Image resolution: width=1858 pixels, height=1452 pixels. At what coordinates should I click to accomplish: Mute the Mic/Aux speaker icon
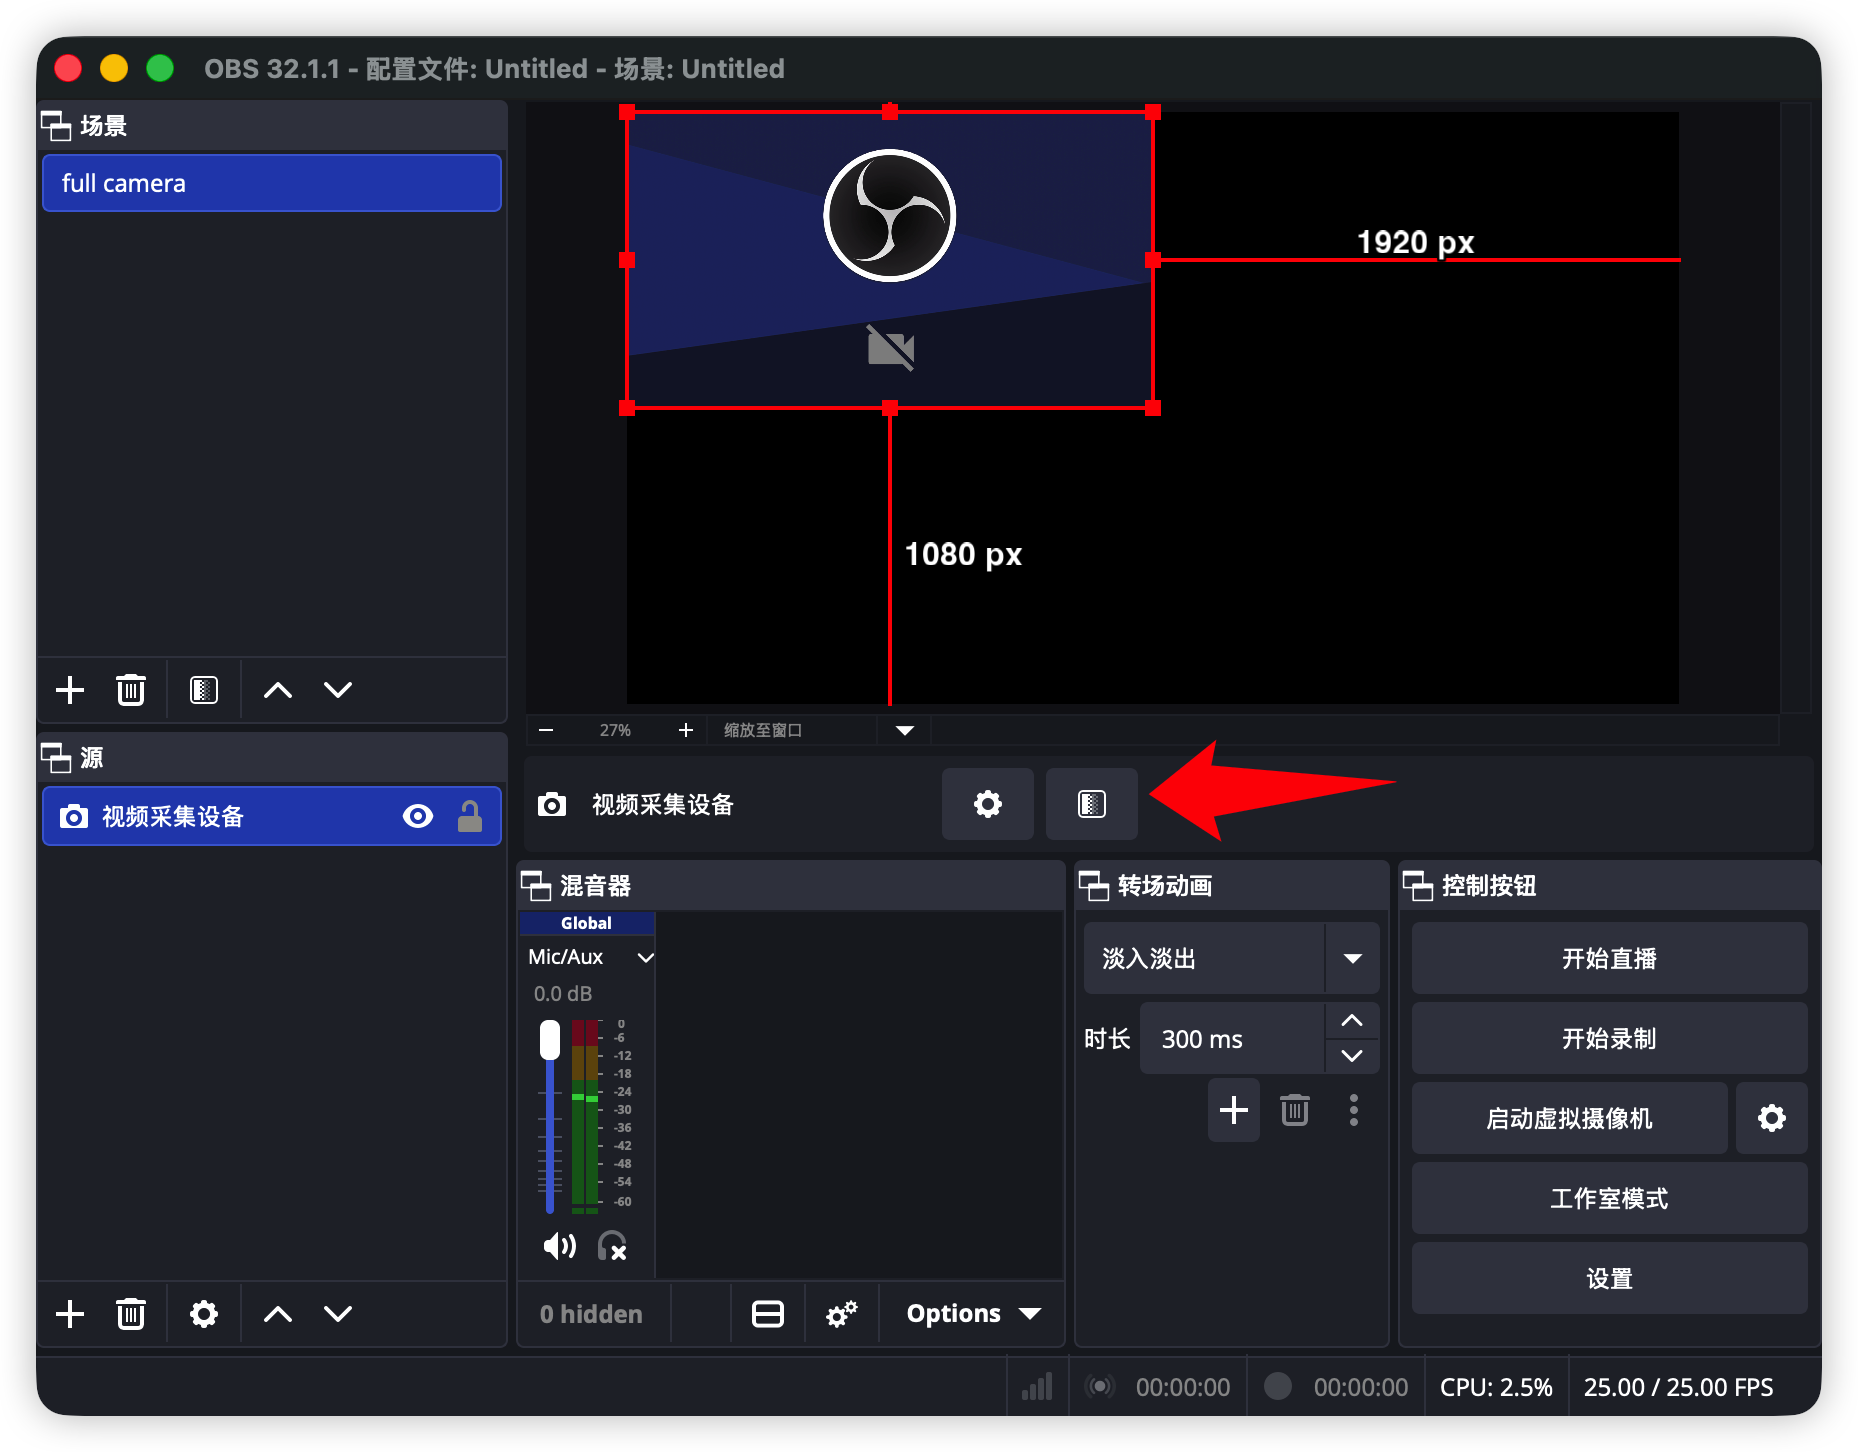[559, 1246]
